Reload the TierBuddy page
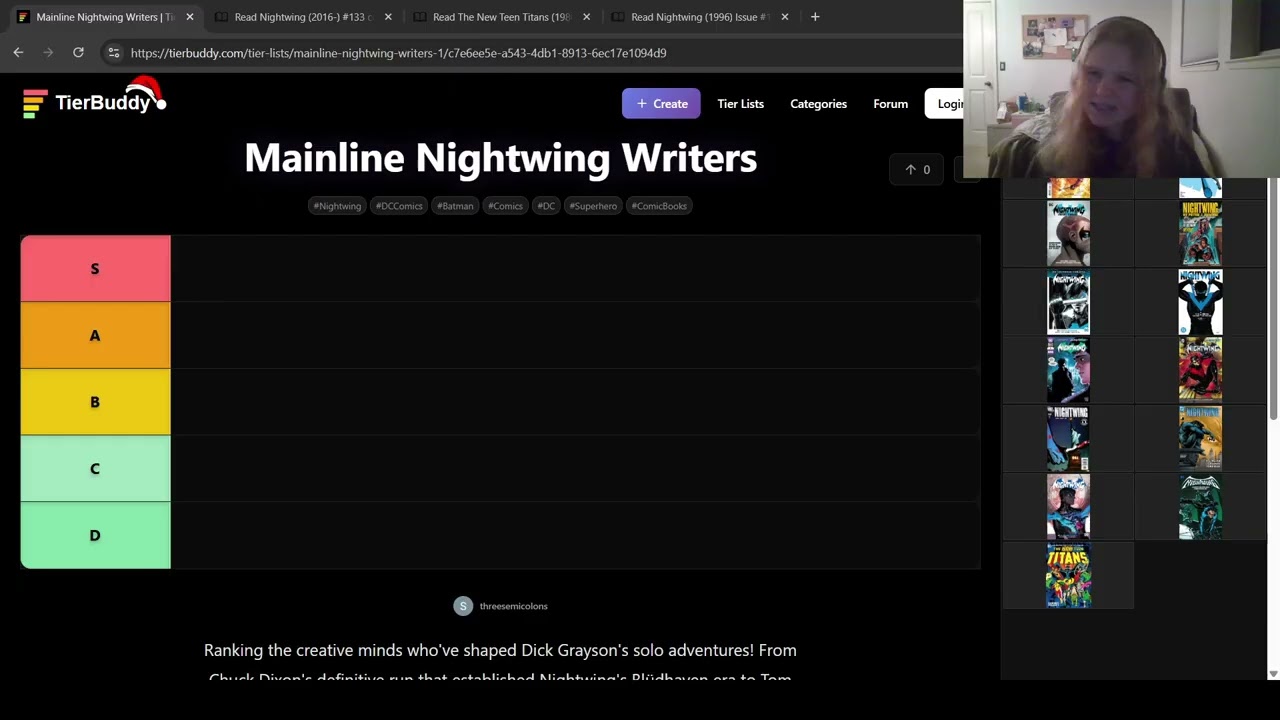 [x=78, y=52]
